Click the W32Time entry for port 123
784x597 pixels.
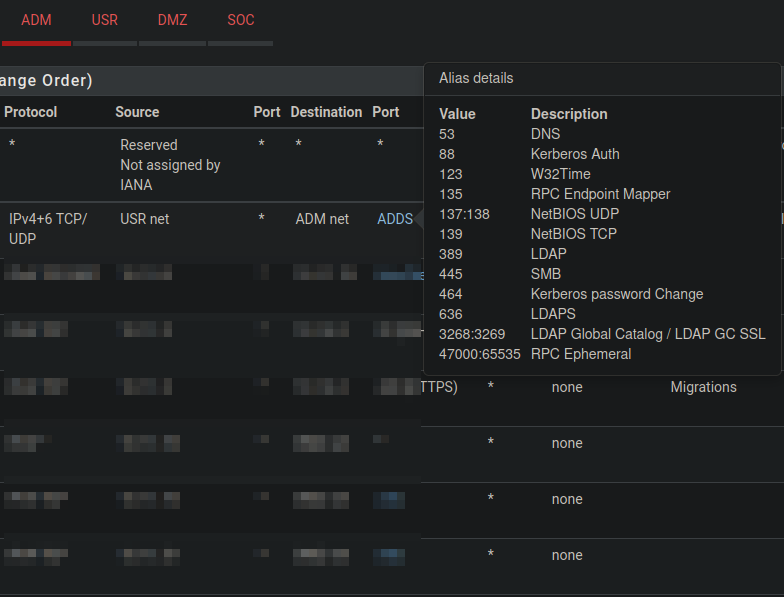tap(560, 174)
